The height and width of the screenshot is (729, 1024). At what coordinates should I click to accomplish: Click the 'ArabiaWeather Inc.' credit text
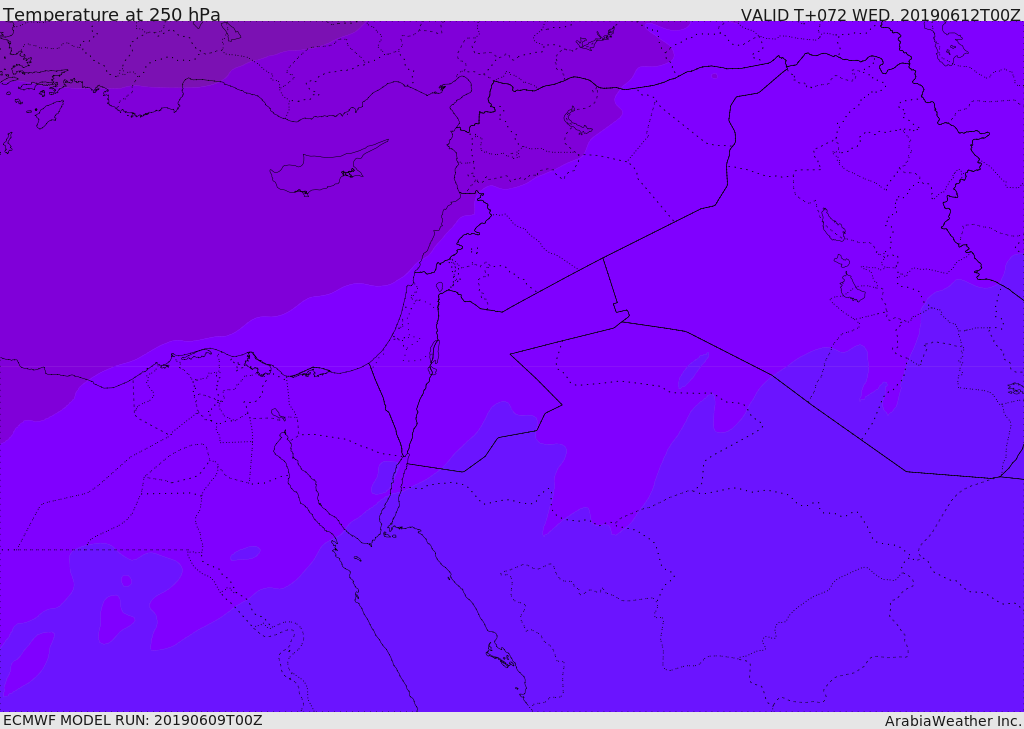(x=953, y=721)
